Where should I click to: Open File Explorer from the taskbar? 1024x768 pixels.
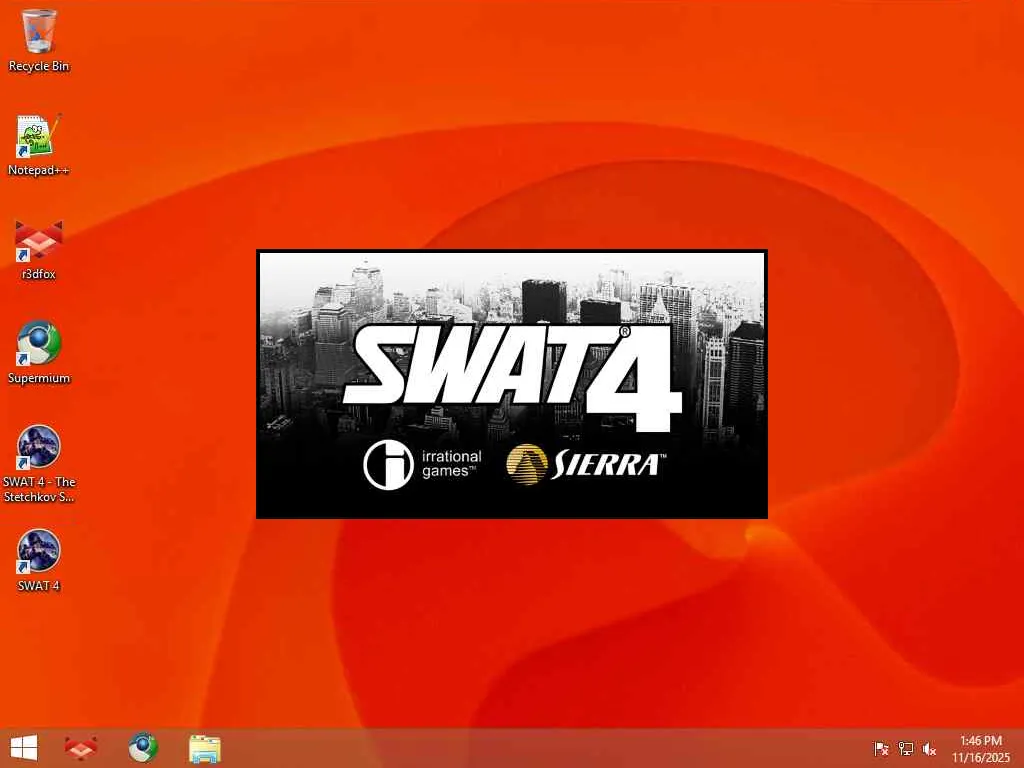(204, 748)
